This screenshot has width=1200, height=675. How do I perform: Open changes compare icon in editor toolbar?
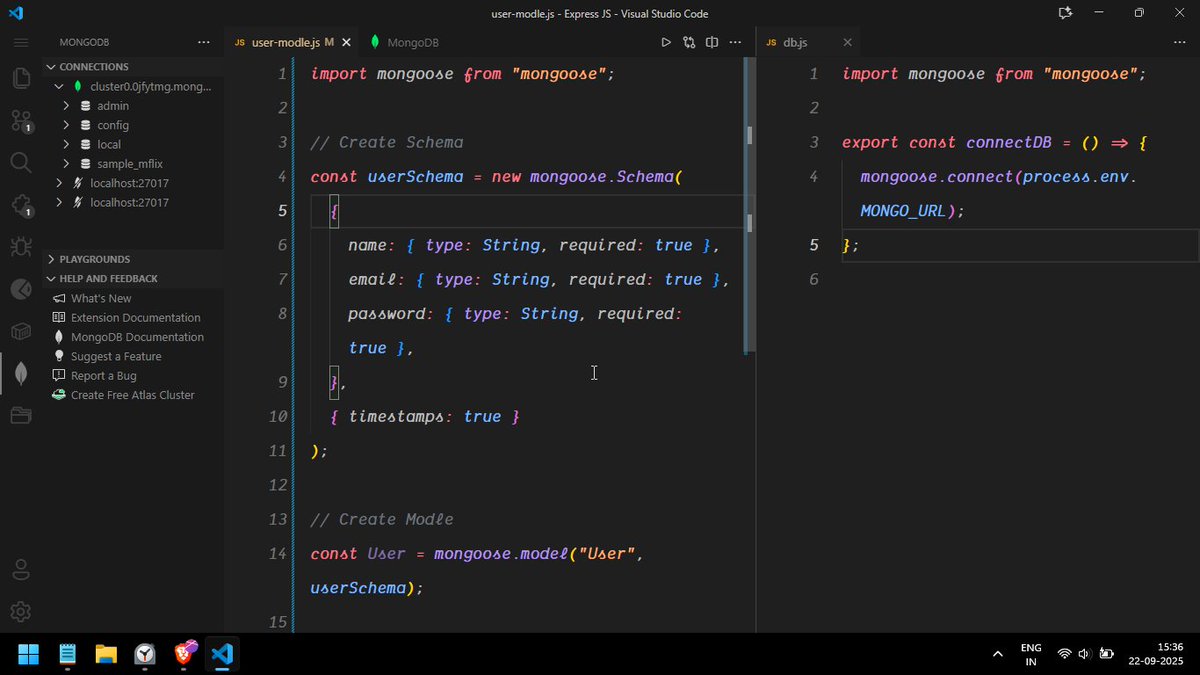tap(689, 42)
